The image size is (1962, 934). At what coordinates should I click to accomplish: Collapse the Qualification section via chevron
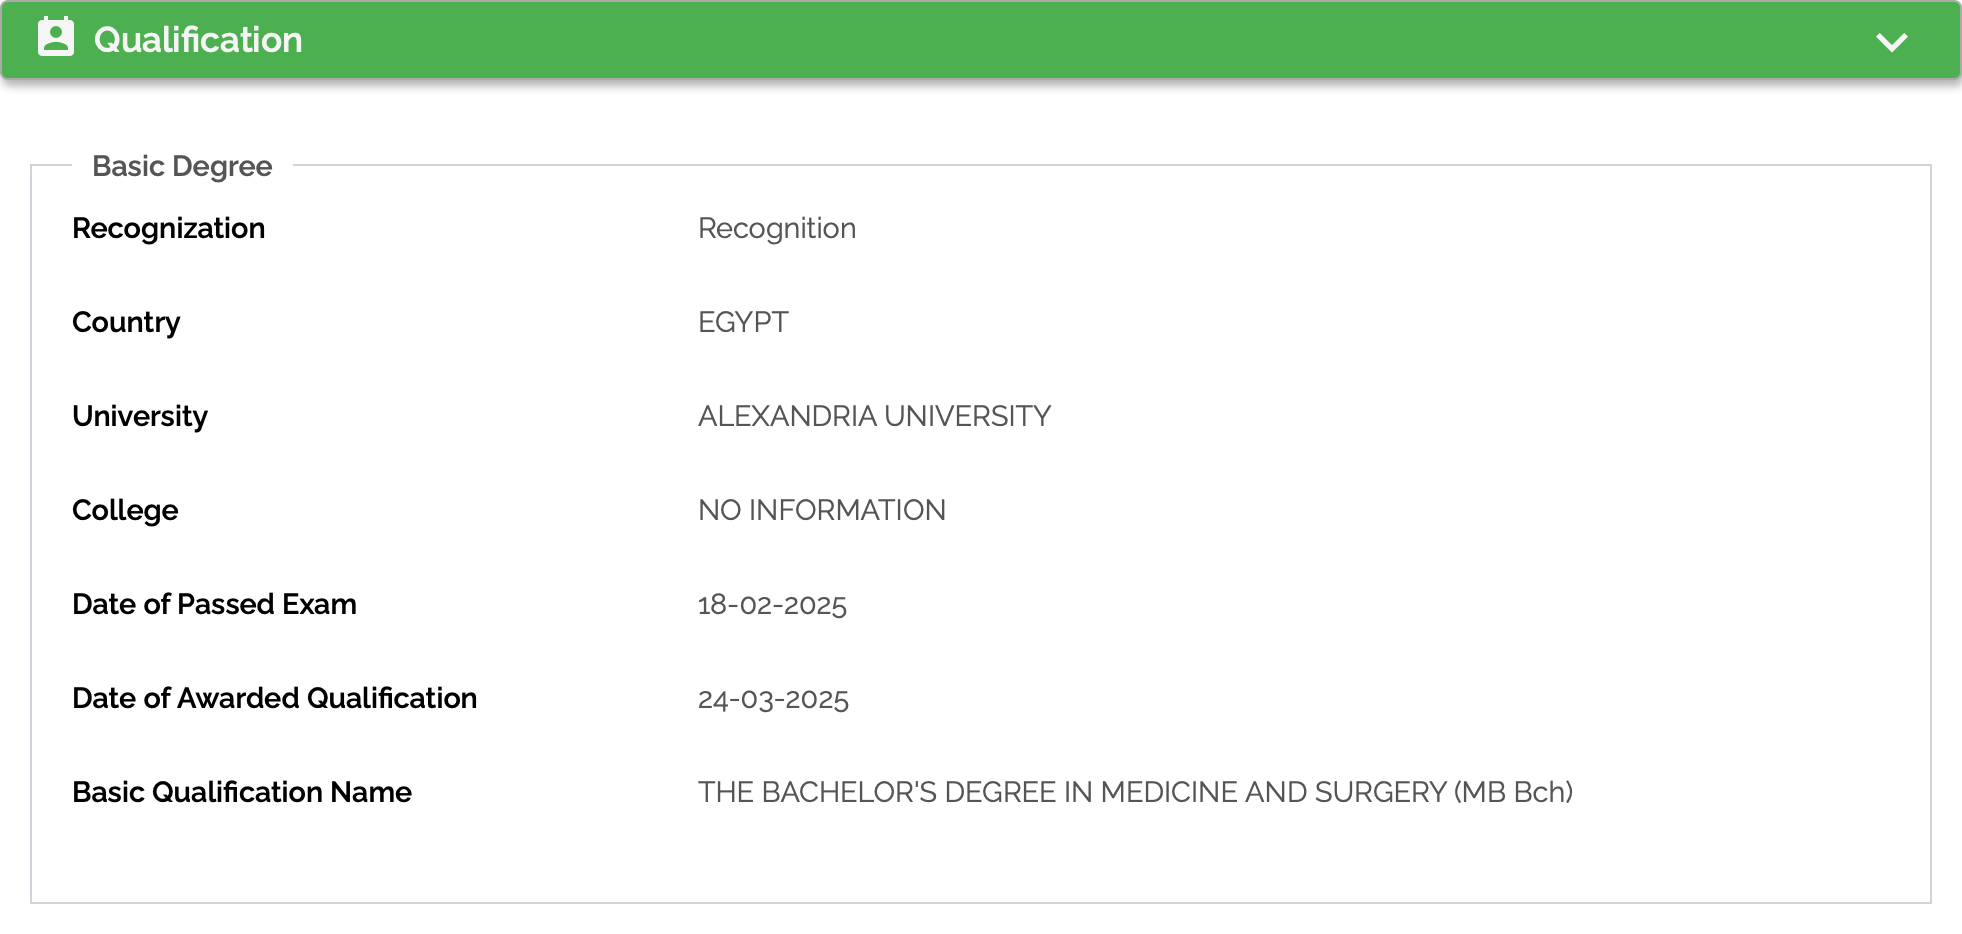tap(1893, 41)
